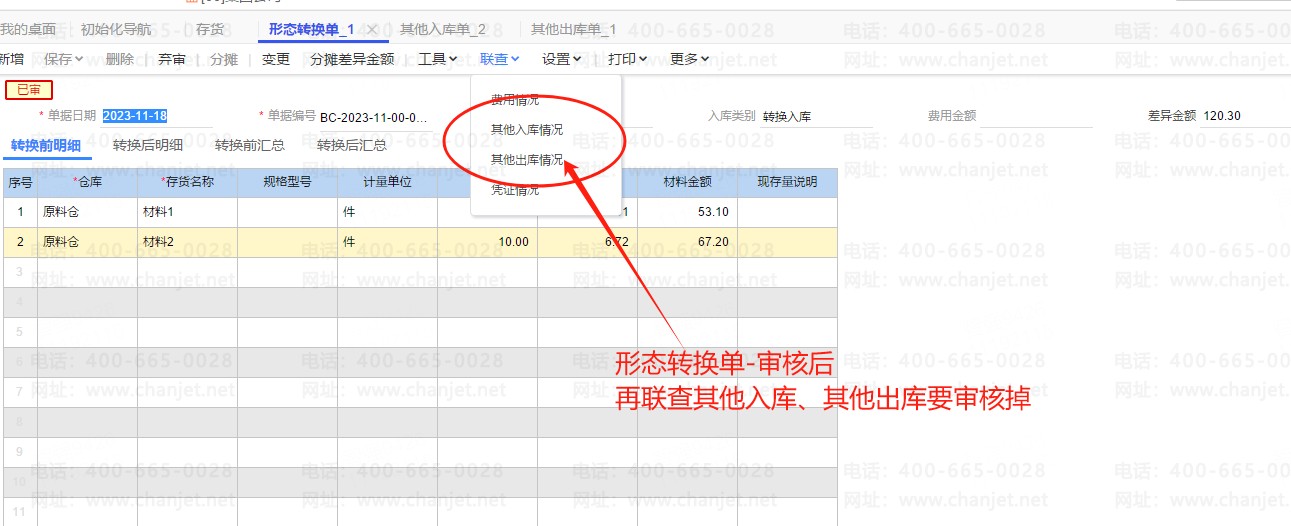The height and width of the screenshot is (526, 1291).
Task: Click the 存货名称 column header
Action: click(x=188, y=183)
